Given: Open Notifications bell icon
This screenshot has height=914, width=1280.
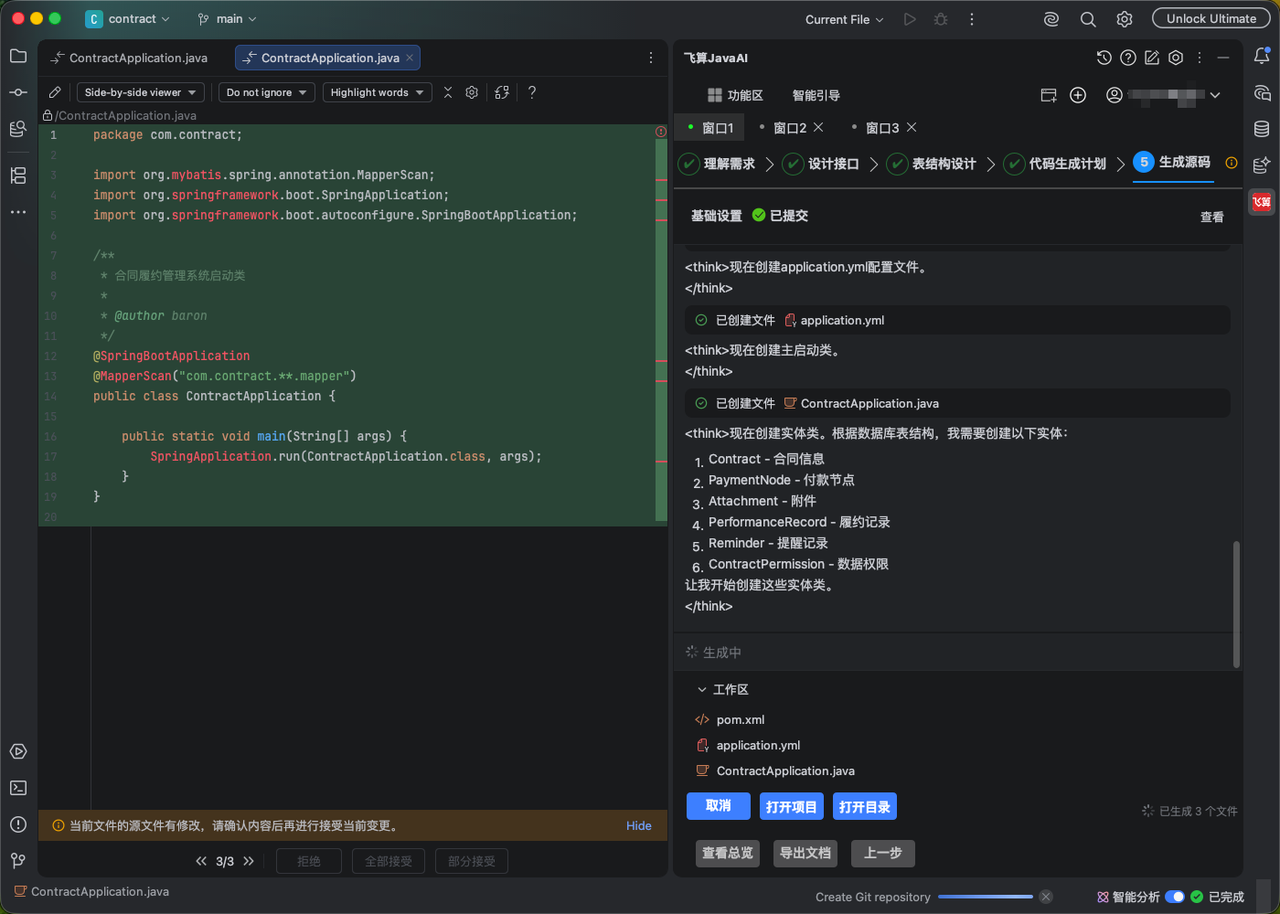Looking at the screenshot, I should tap(1262, 56).
